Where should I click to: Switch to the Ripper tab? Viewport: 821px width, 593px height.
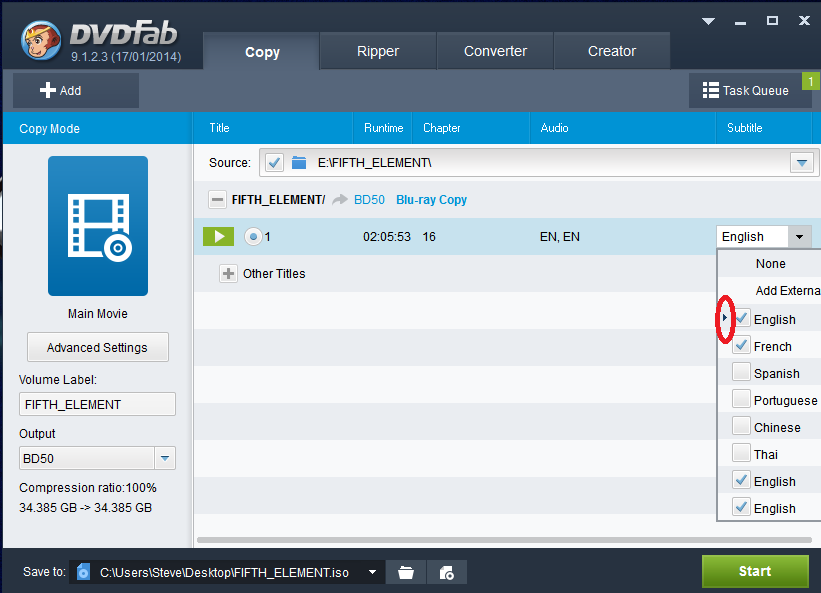click(x=378, y=51)
